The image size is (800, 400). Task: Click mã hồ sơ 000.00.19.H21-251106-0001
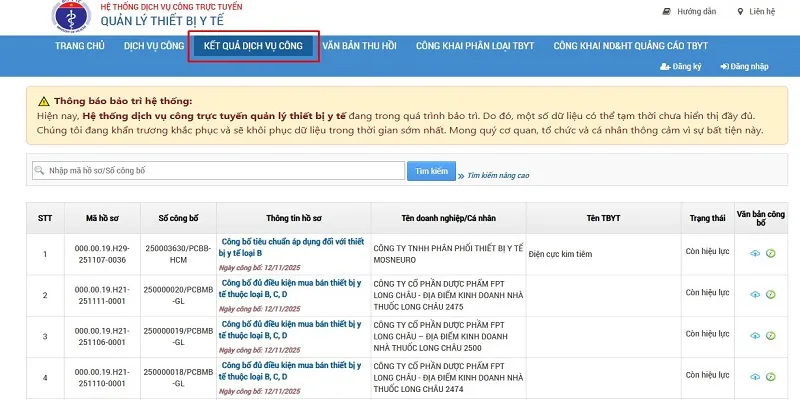(102, 337)
